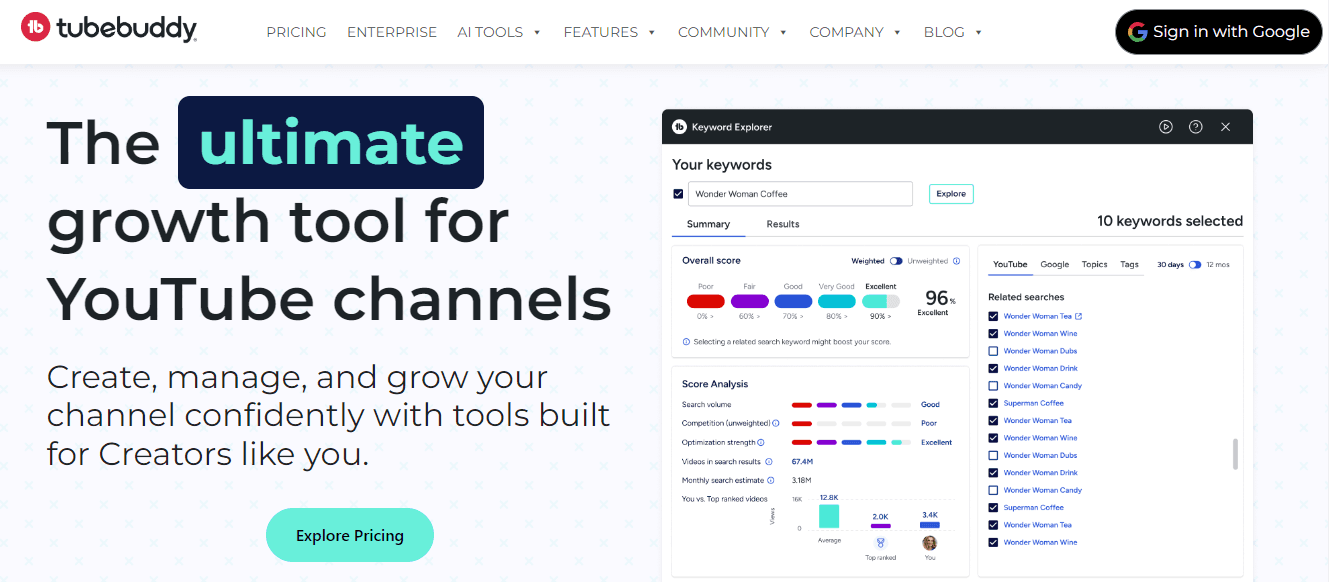
Task: Click the play tutorial icon in Keyword Explorer header
Action: pyautogui.click(x=1166, y=127)
